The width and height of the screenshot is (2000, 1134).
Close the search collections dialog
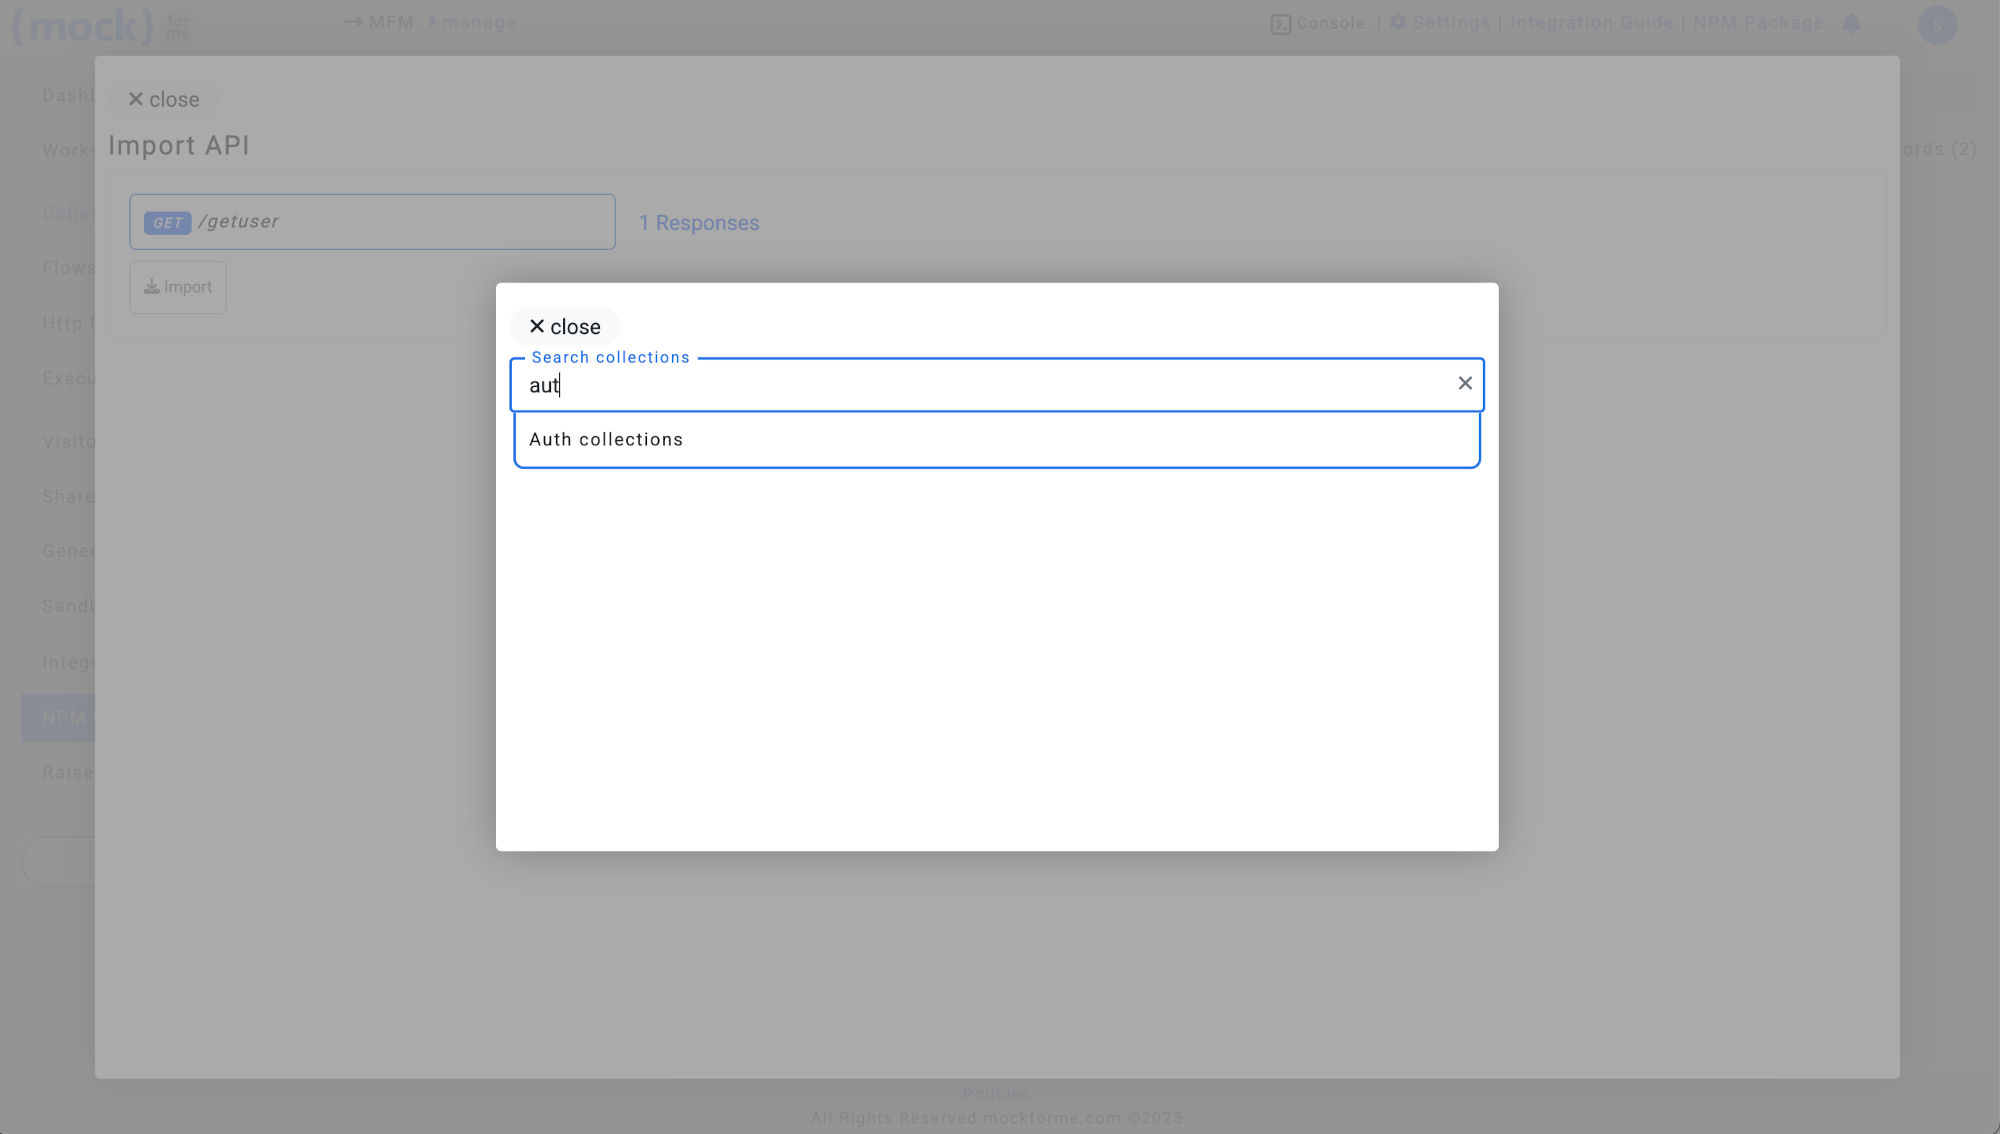click(565, 327)
